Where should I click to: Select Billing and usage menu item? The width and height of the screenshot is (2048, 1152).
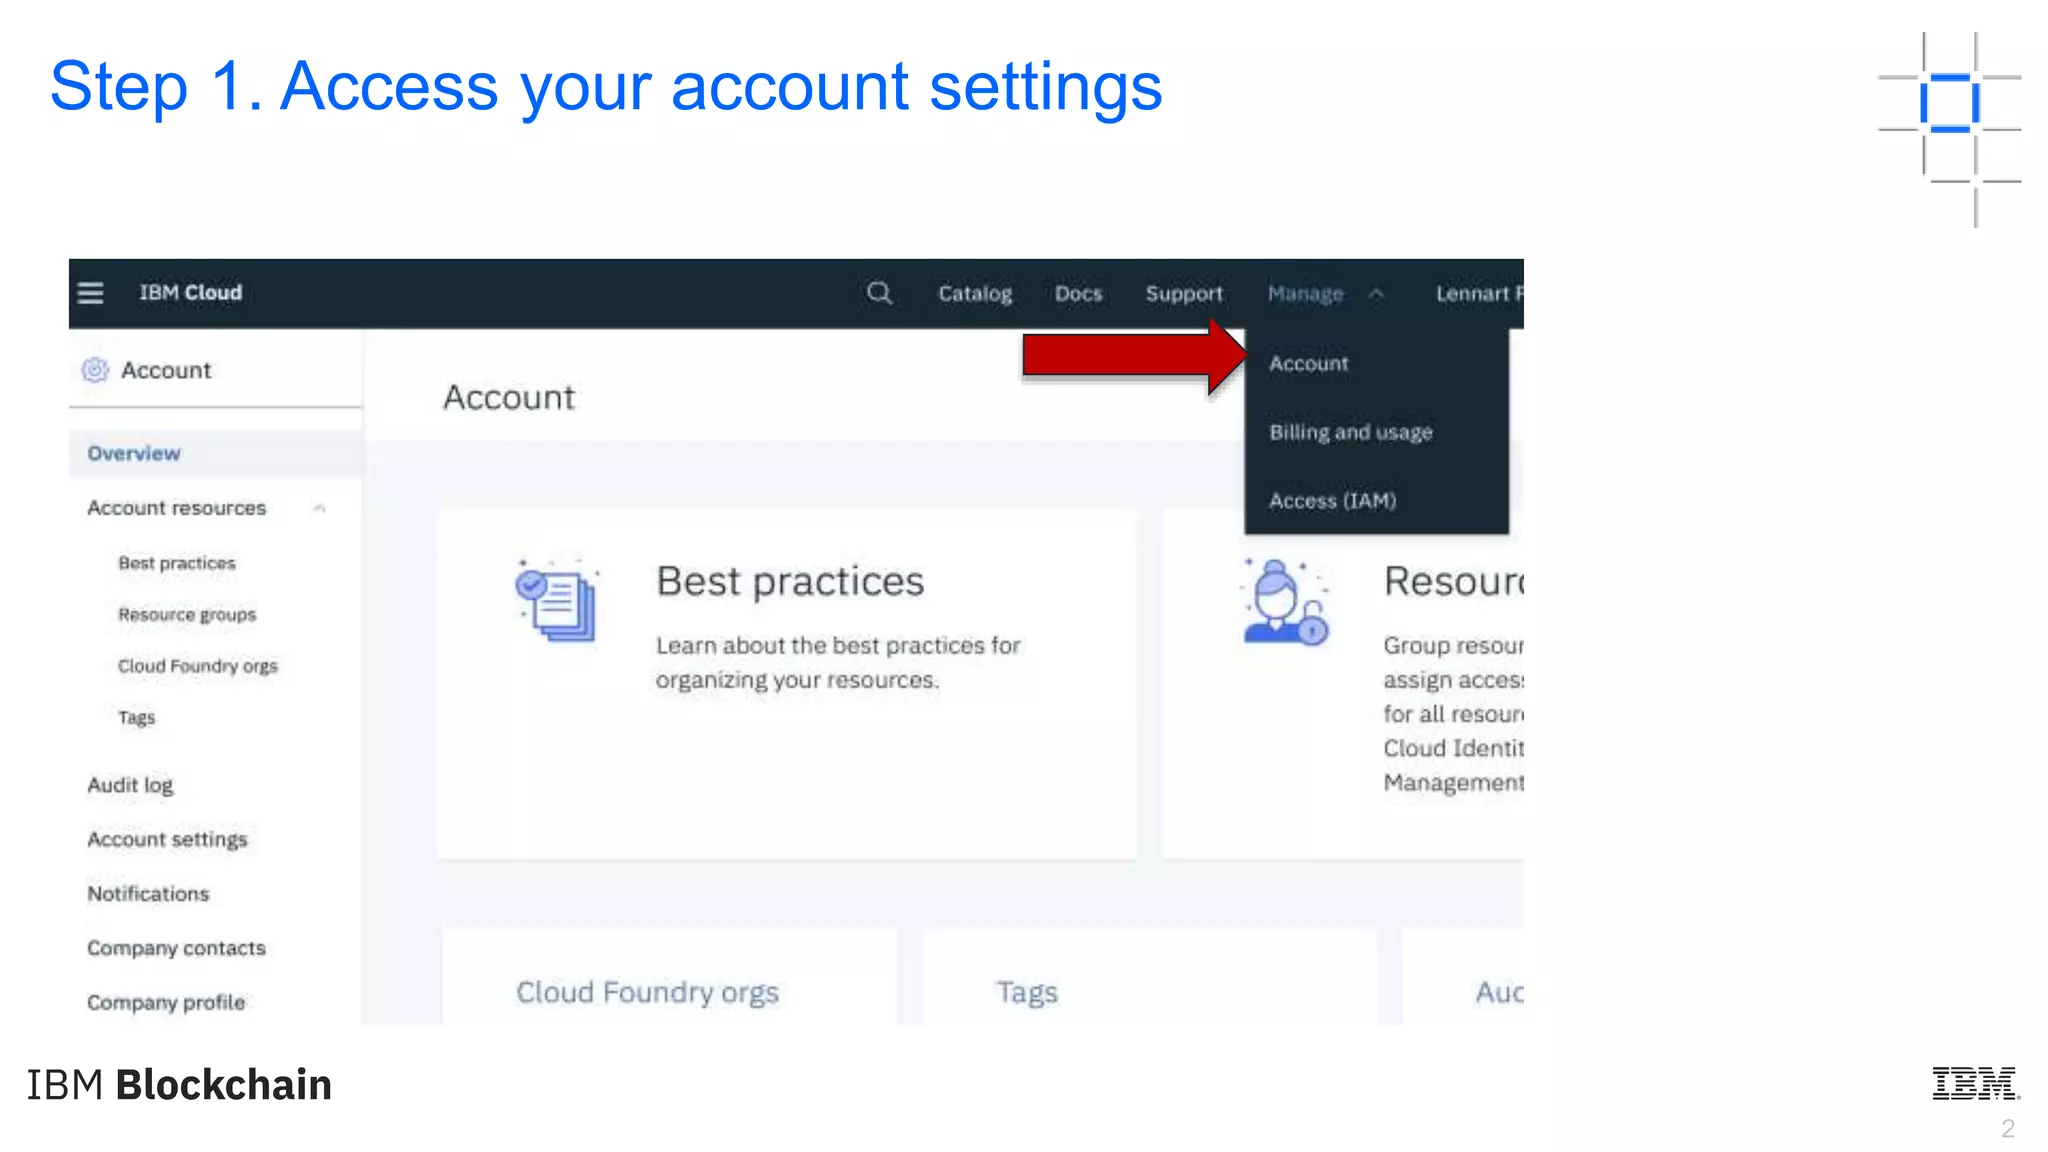[1350, 432]
